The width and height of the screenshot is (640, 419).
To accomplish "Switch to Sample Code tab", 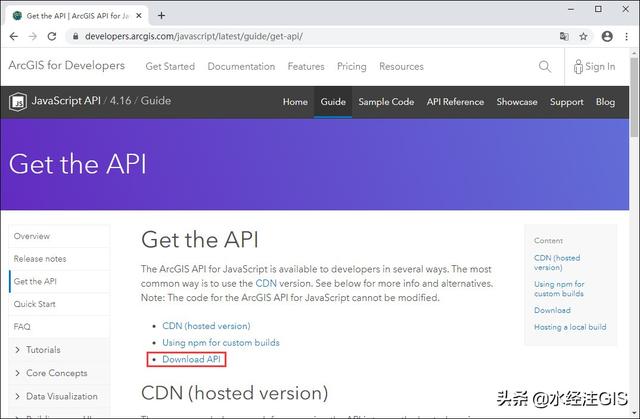I will pos(386,102).
